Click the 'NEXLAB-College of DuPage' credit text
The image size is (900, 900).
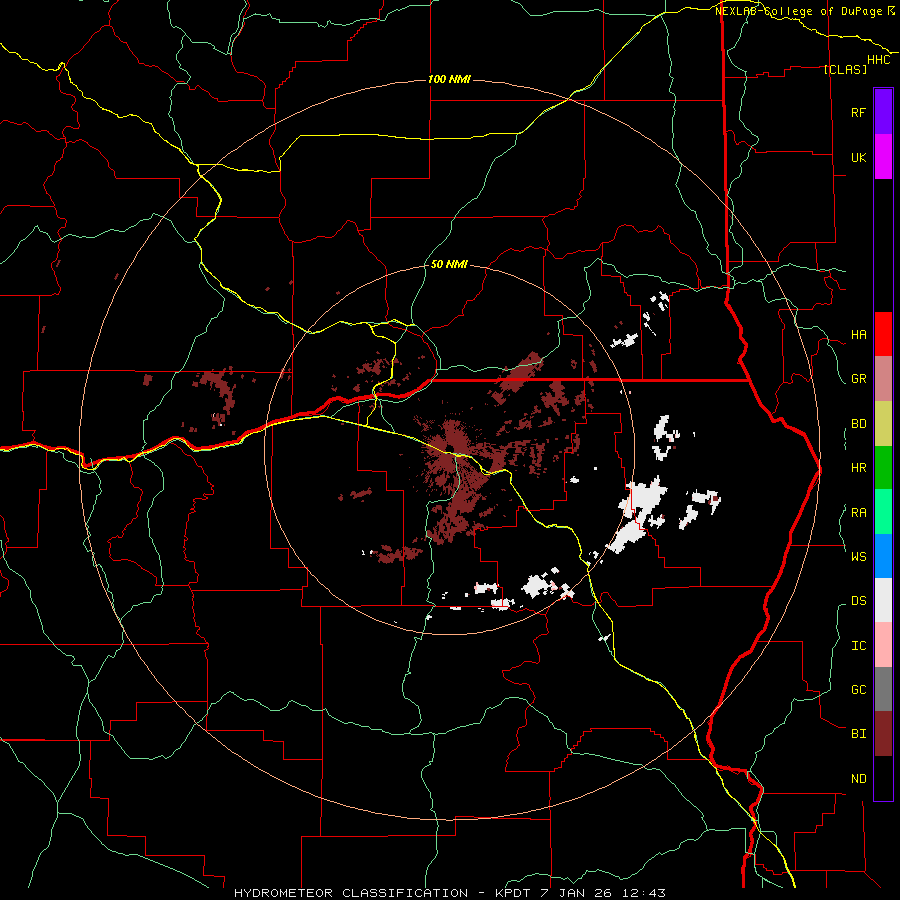click(798, 11)
